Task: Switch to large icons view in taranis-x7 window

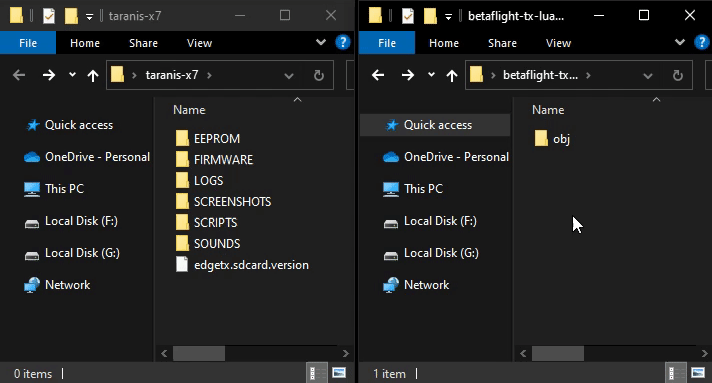Action: (339, 373)
